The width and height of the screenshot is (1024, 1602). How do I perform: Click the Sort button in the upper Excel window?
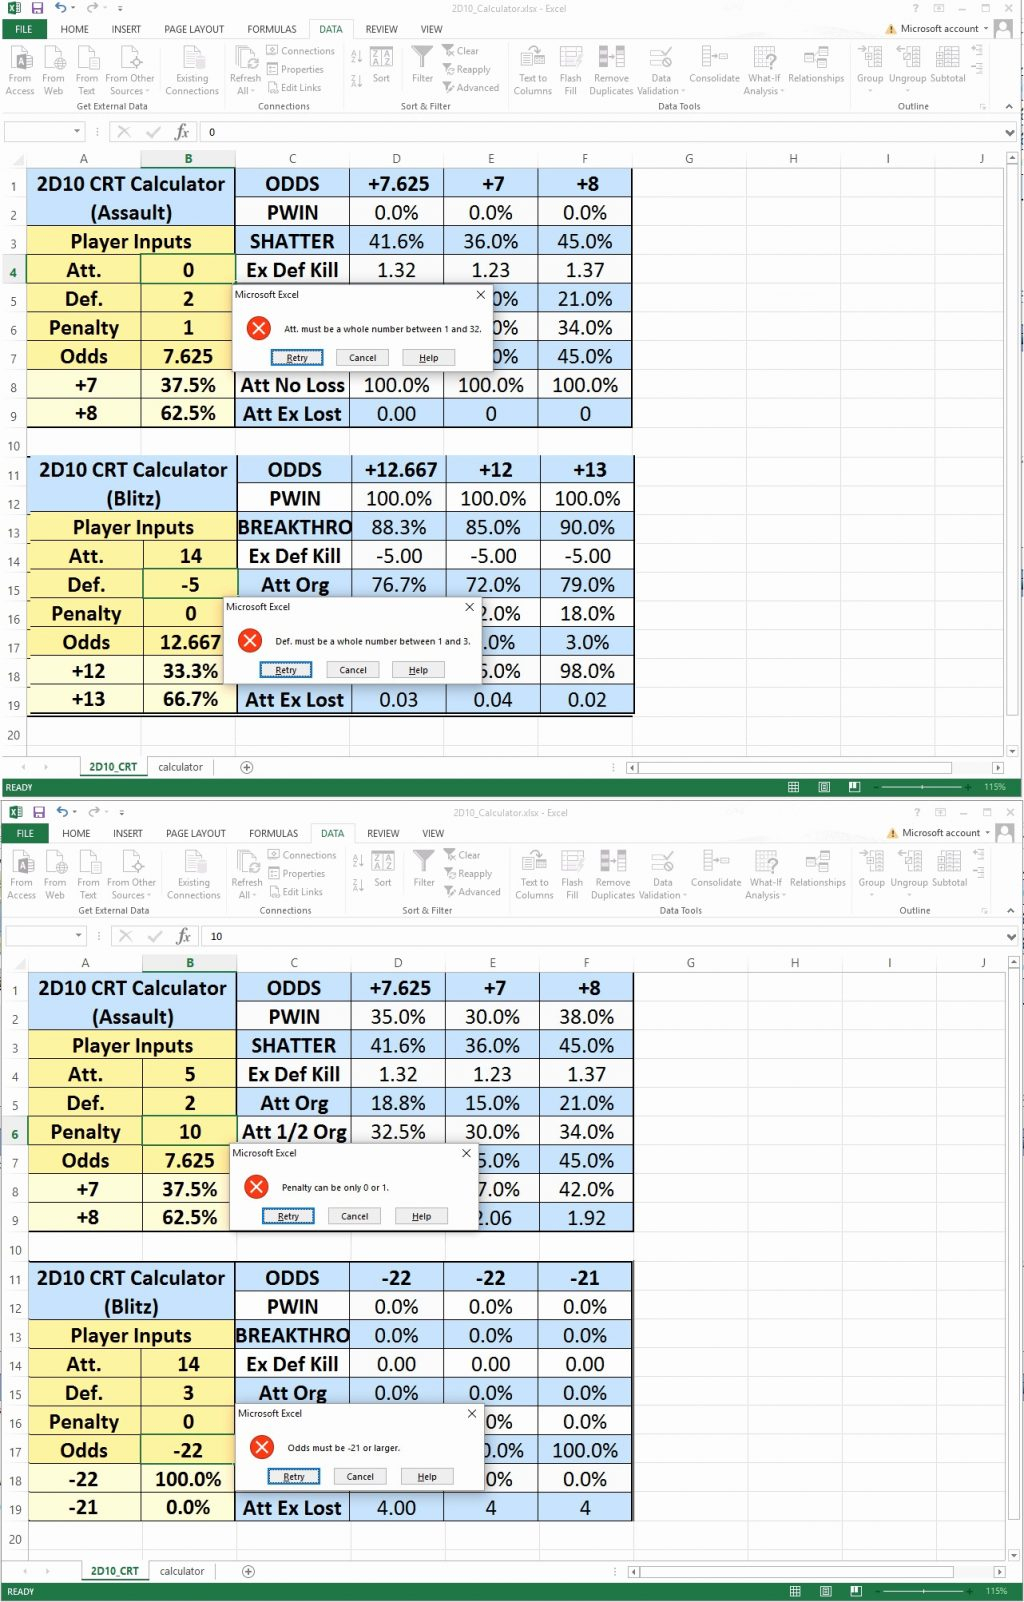[x=381, y=65]
